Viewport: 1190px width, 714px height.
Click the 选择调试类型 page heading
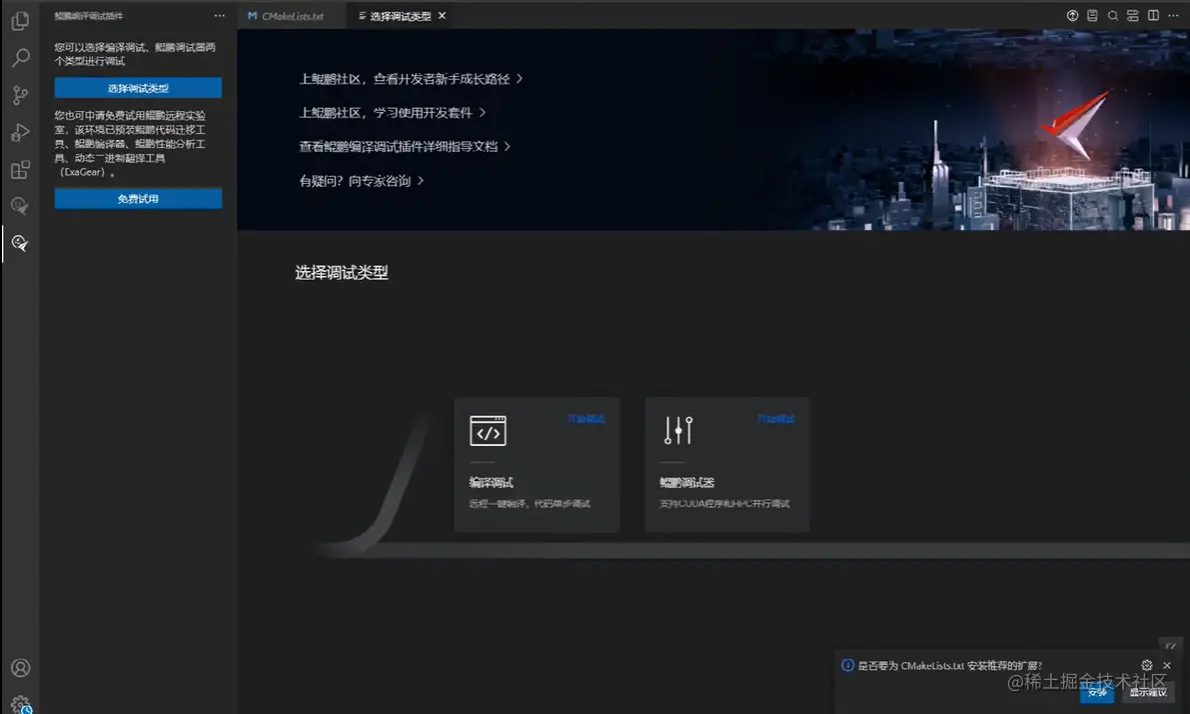(x=342, y=272)
